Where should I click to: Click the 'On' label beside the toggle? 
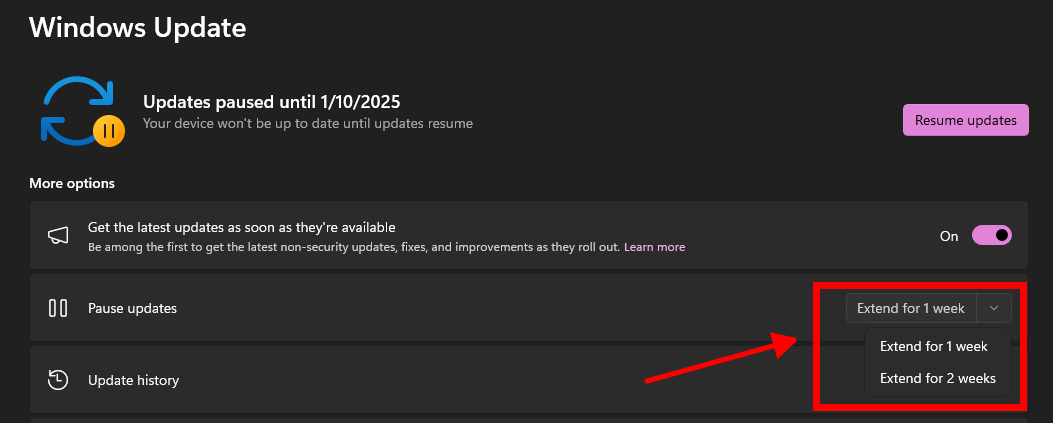pos(949,237)
